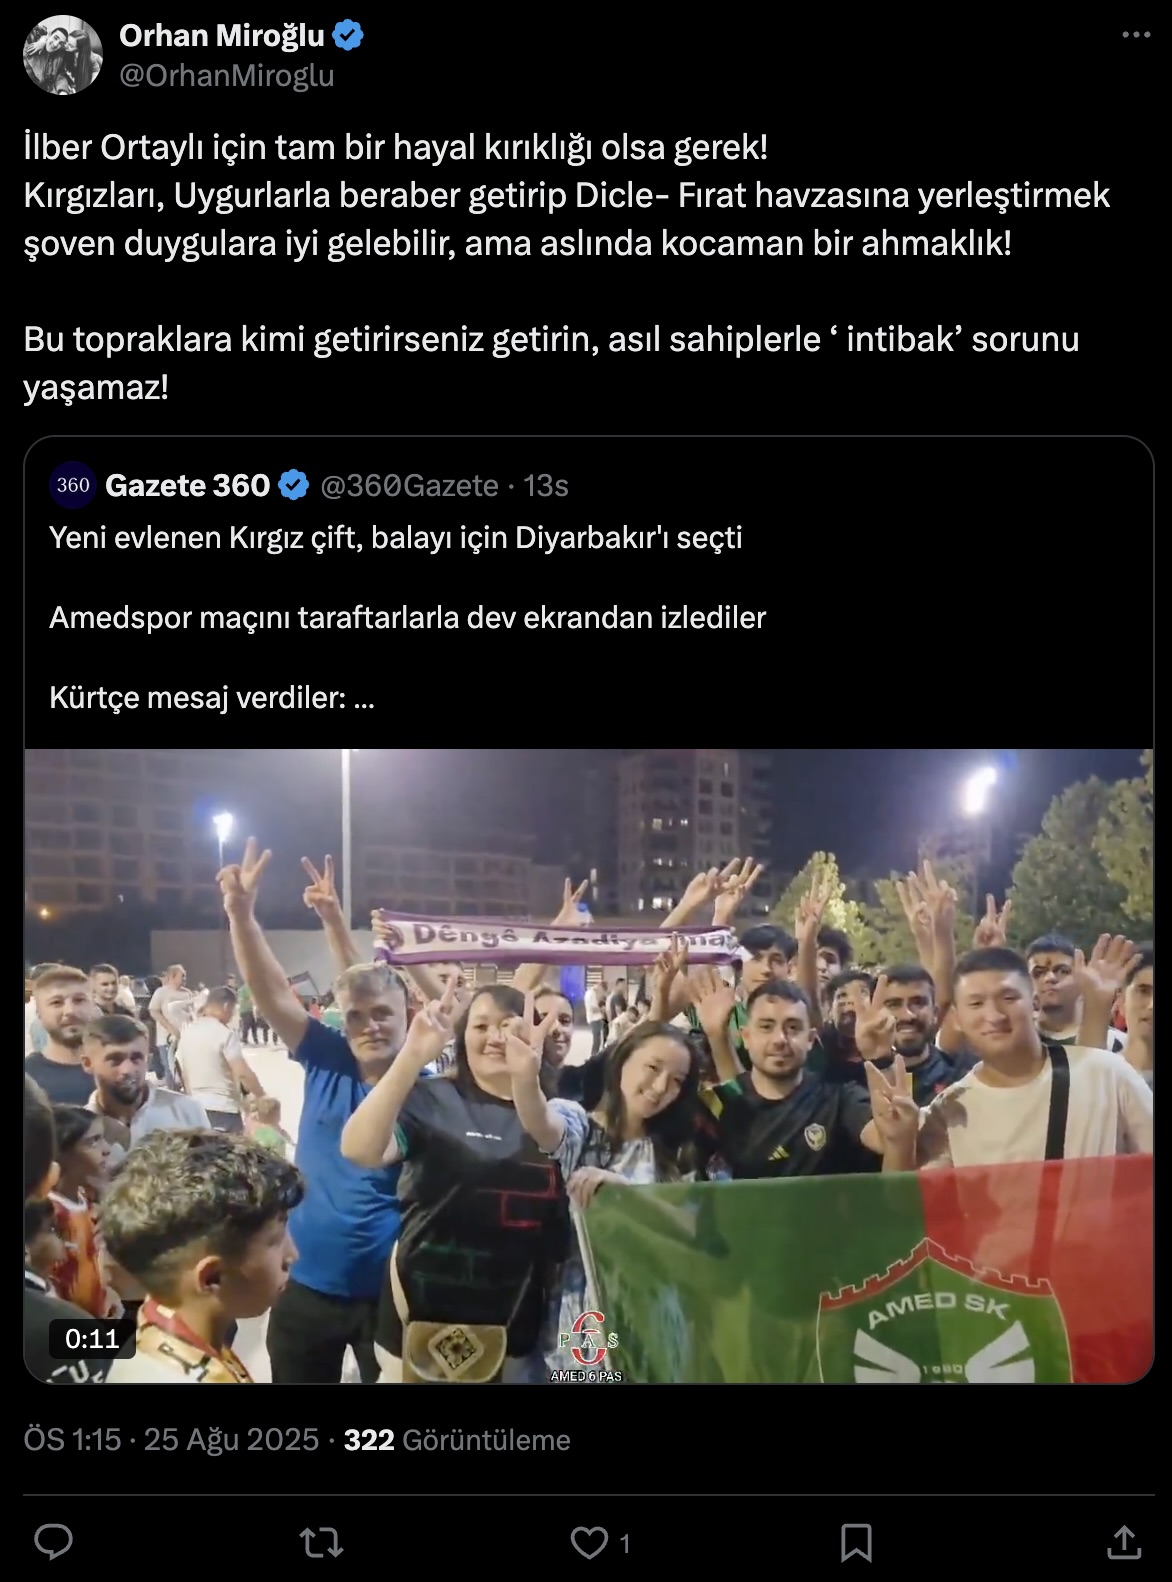The height and width of the screenshot is (1582, 1172).
Task: Open the share upload icon
Action: (1123, 1542)
